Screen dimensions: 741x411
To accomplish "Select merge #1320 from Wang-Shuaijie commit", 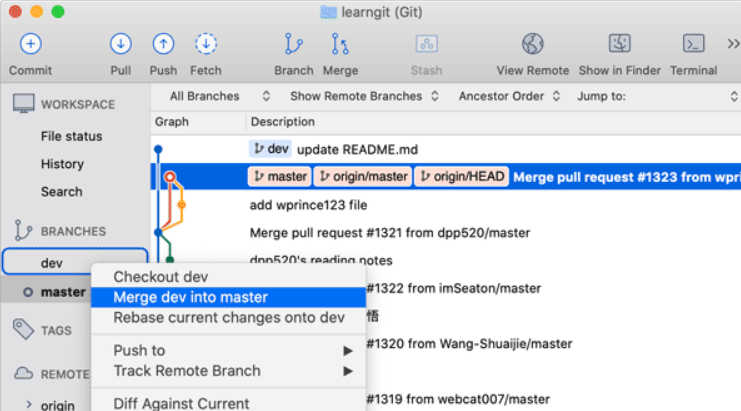I will point(469,343).
